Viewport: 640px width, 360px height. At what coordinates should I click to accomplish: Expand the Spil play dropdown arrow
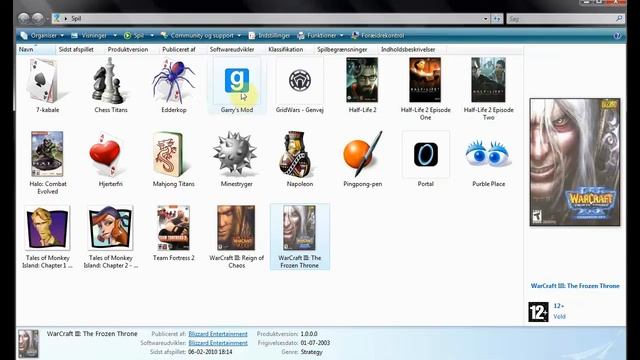pos(152,36)
